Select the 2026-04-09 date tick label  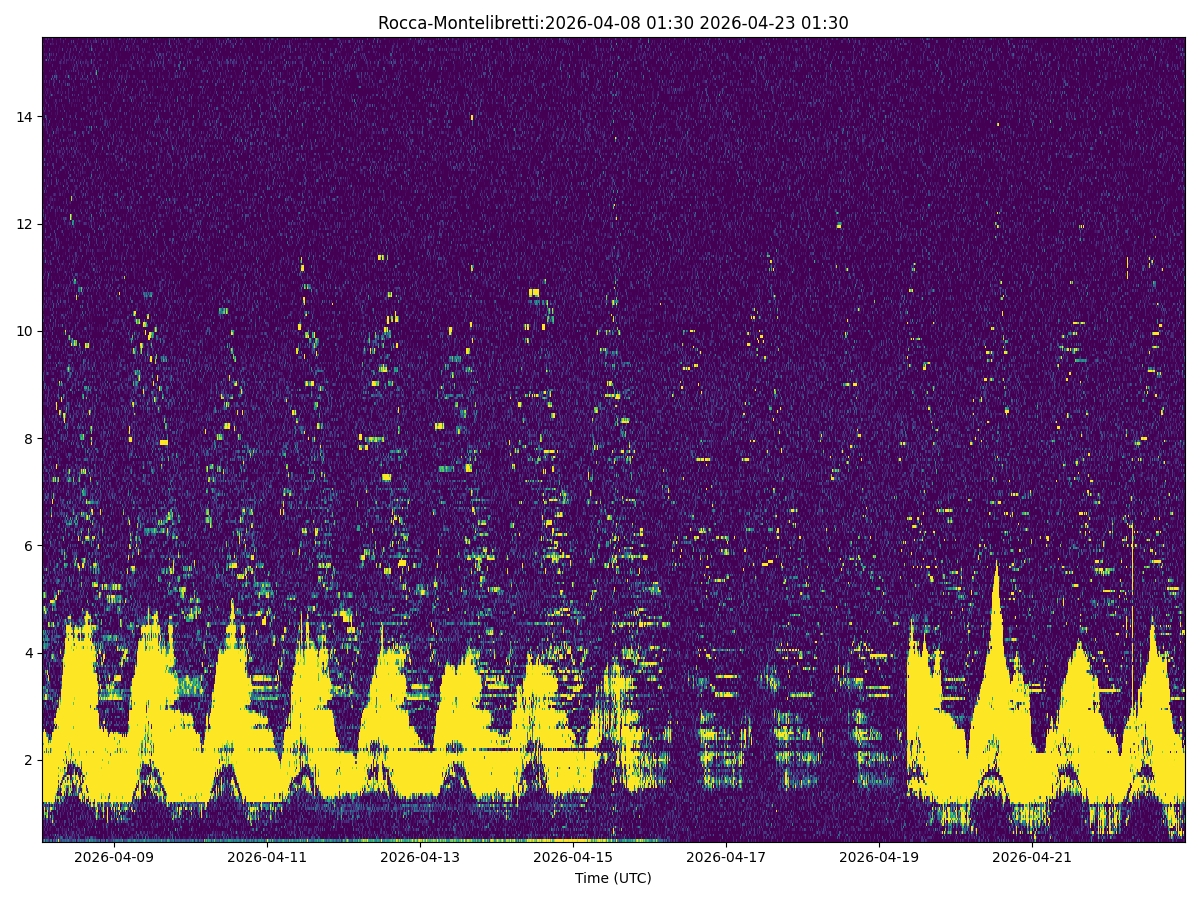(x=114, y=857)
